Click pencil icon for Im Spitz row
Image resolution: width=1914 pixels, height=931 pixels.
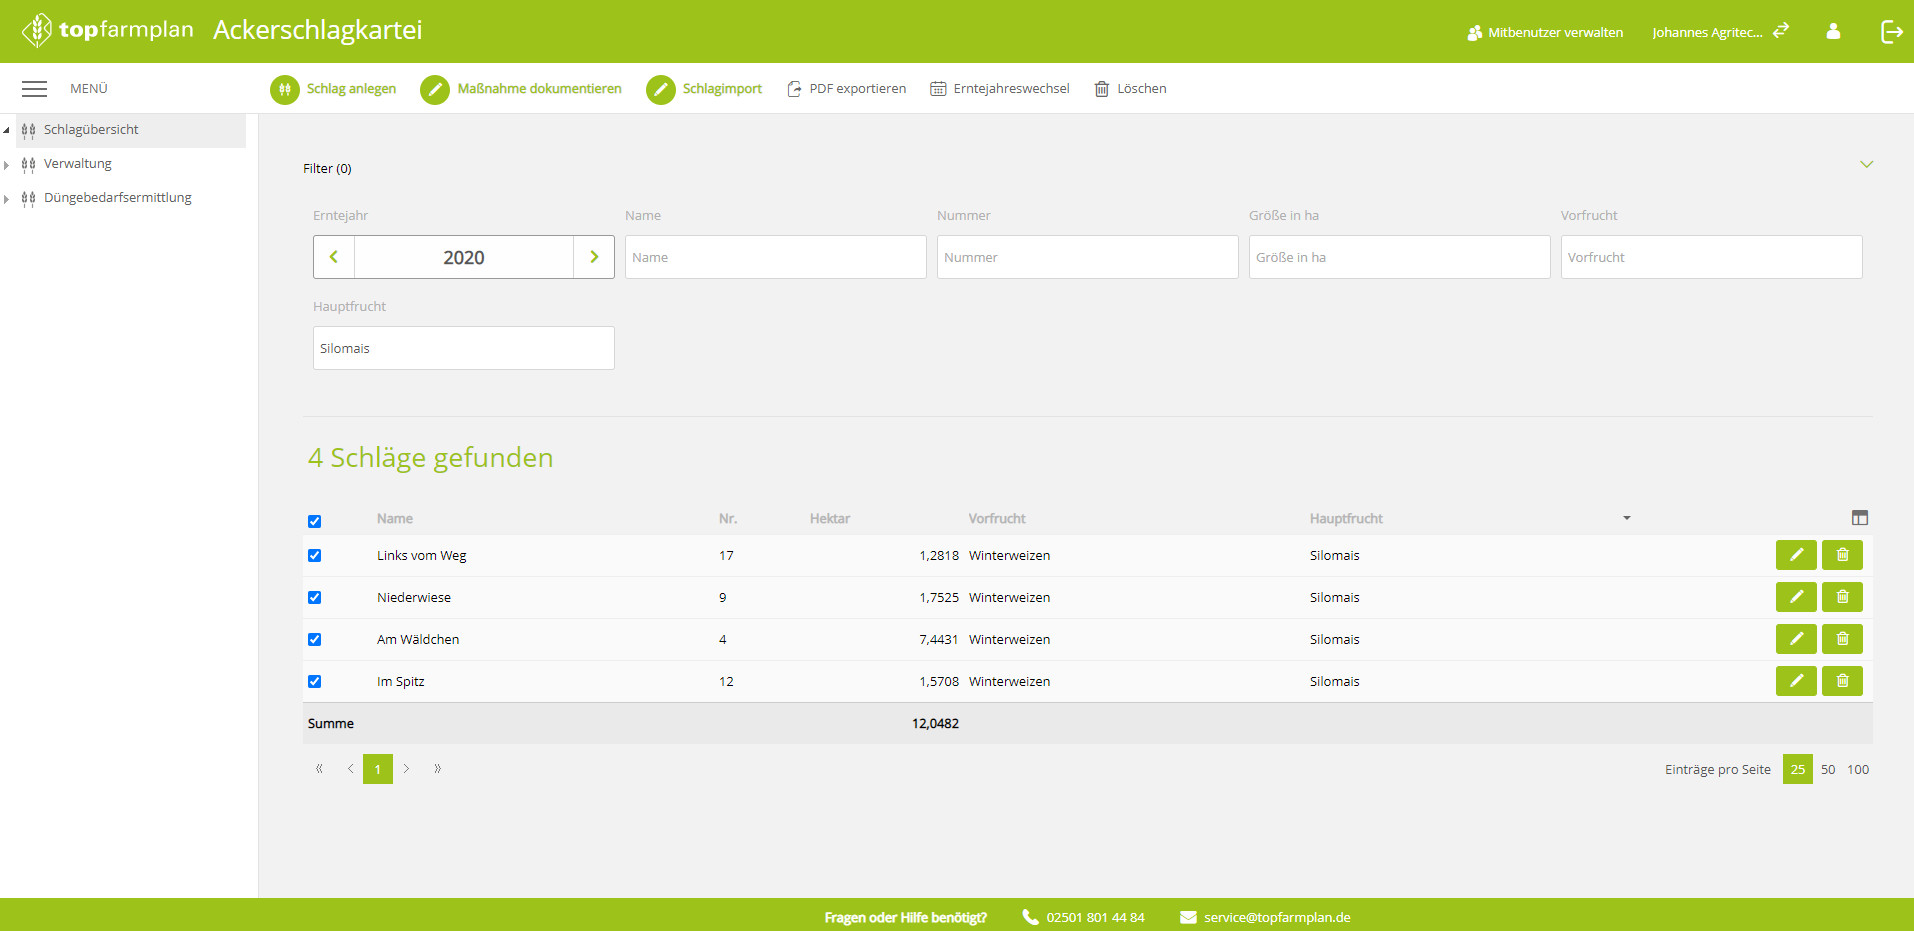click(1795, 681)
